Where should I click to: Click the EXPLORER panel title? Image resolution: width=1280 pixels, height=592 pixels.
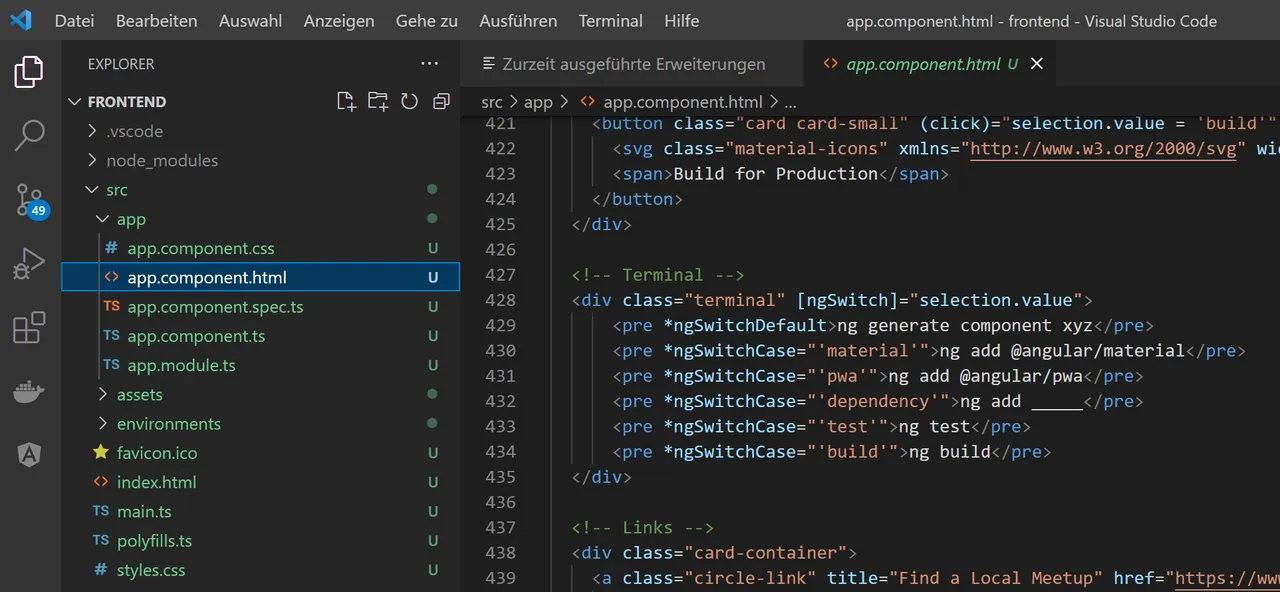[x=121, y=64]
